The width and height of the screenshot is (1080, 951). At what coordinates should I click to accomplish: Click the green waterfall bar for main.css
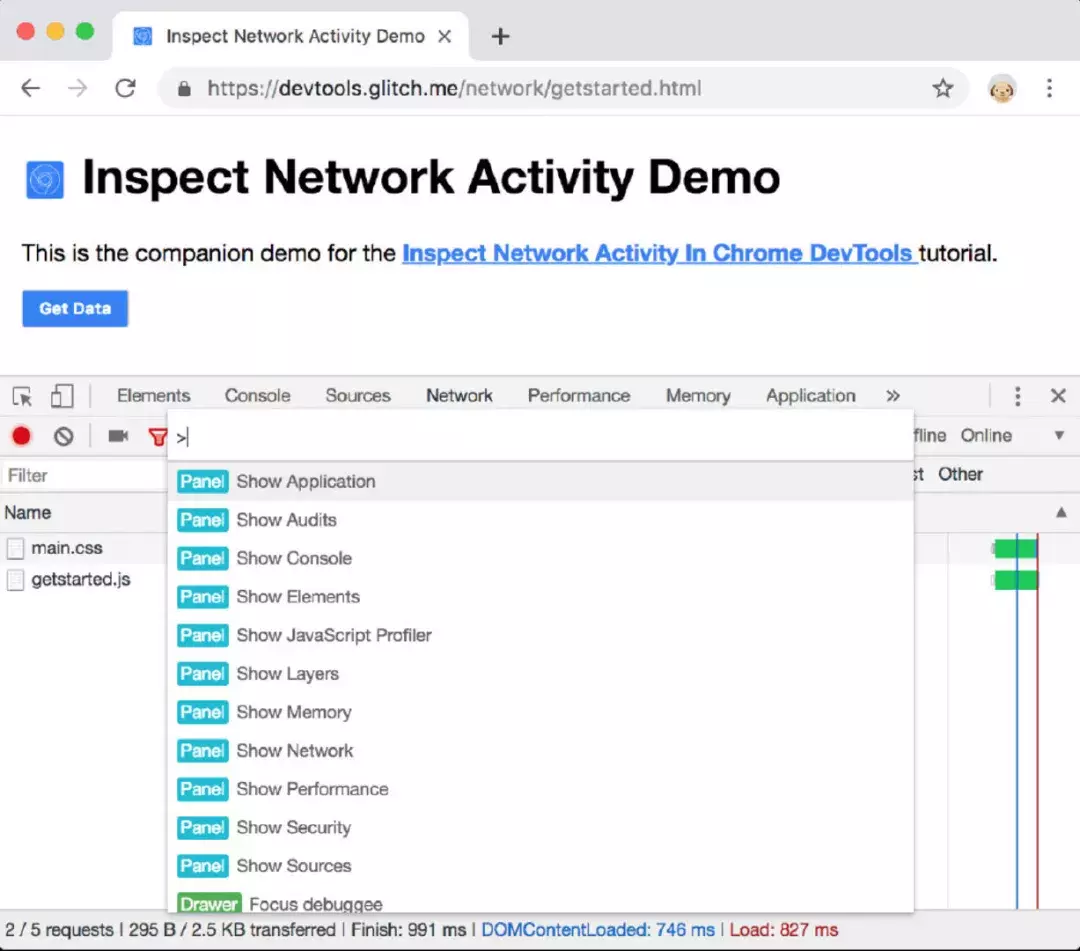click(x=1015, y=548)
